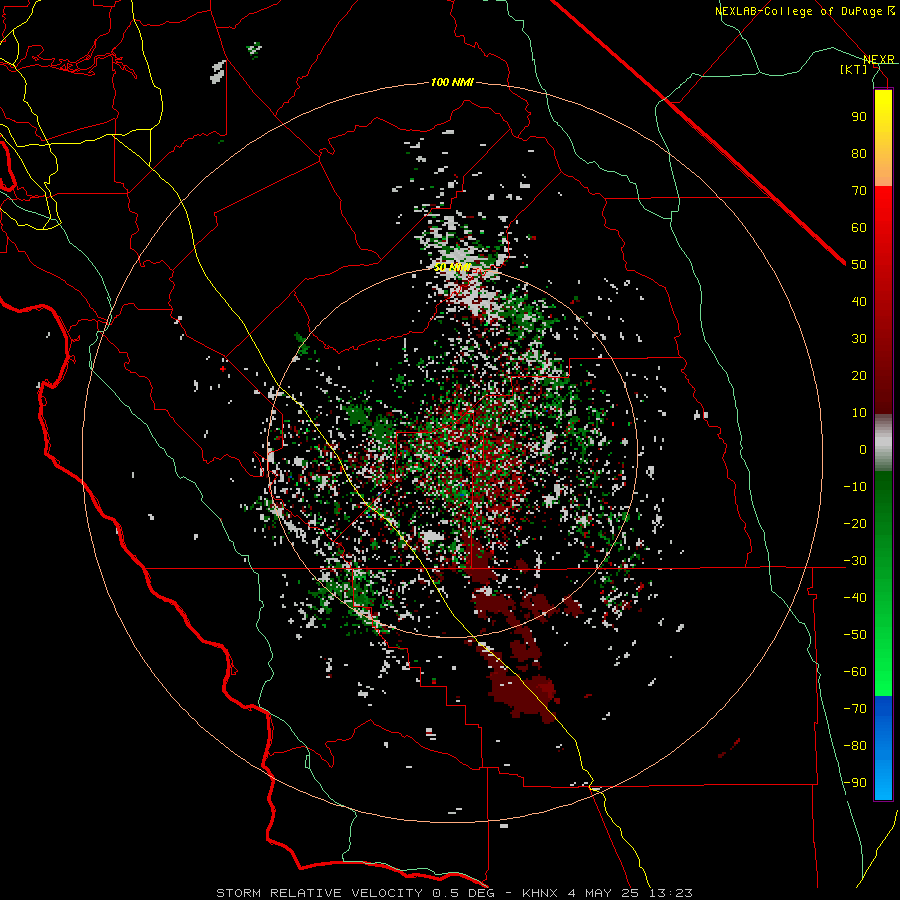Screen dimensions: 900x900
Task: Click the KHNX station identifier in caption
Action: click(541, 893)
